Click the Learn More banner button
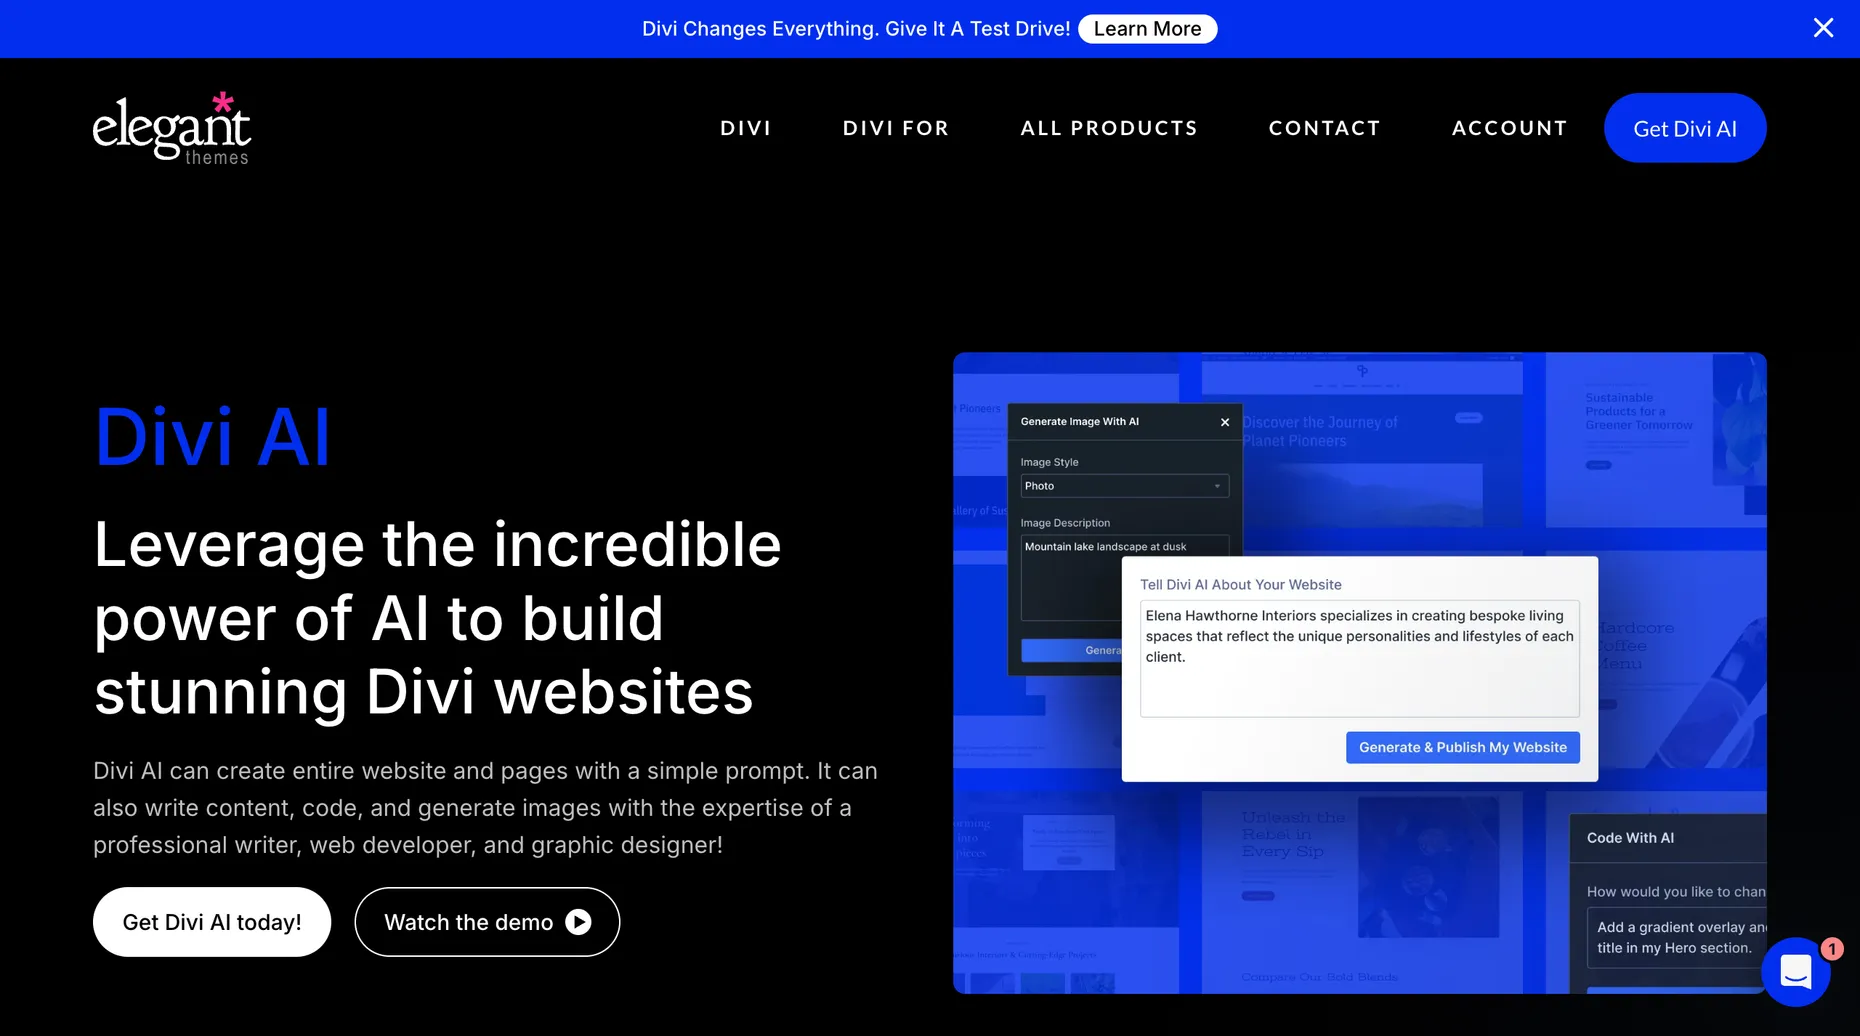 1147,29
